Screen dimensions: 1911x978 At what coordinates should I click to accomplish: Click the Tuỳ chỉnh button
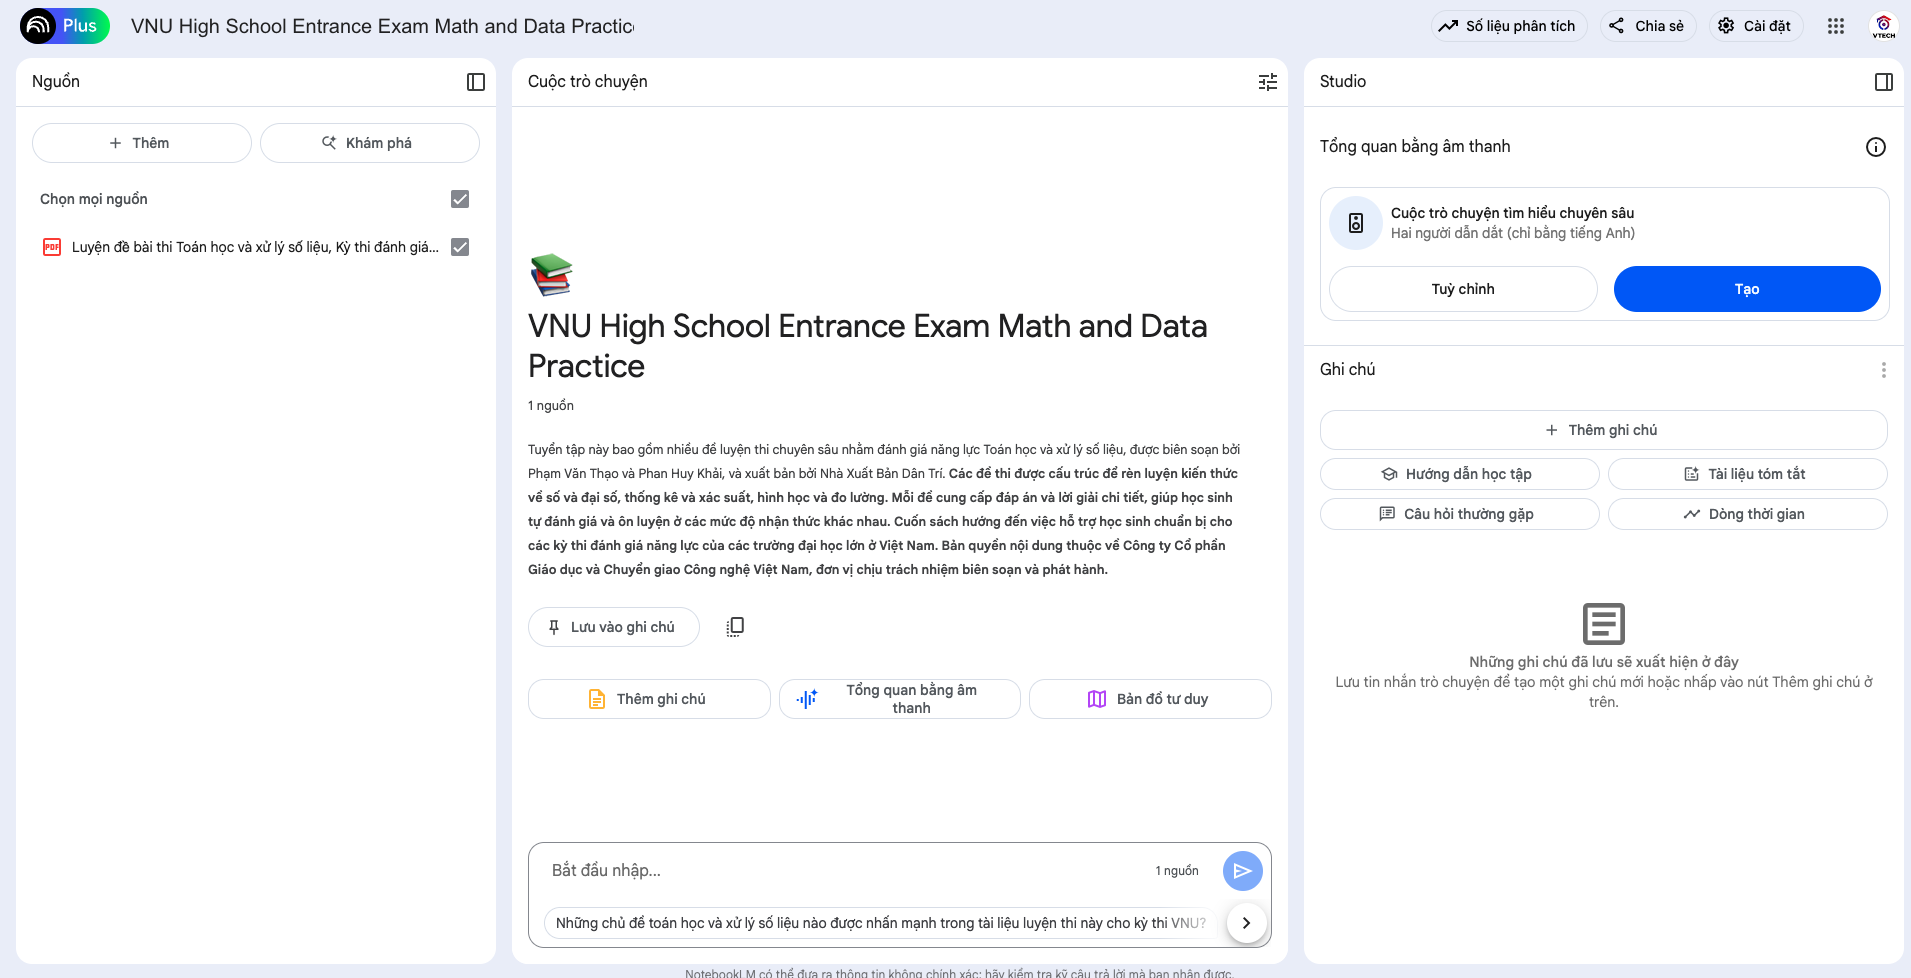[x=1463, y=289]
